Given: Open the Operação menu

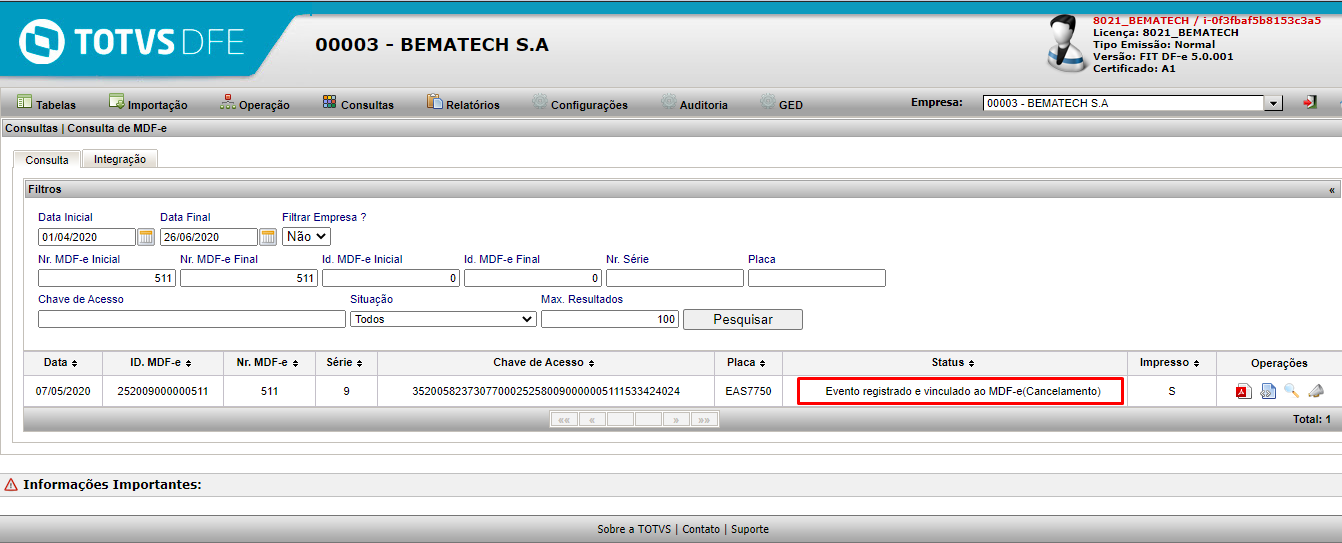Looking at the screenshot, I should (255, 103).
